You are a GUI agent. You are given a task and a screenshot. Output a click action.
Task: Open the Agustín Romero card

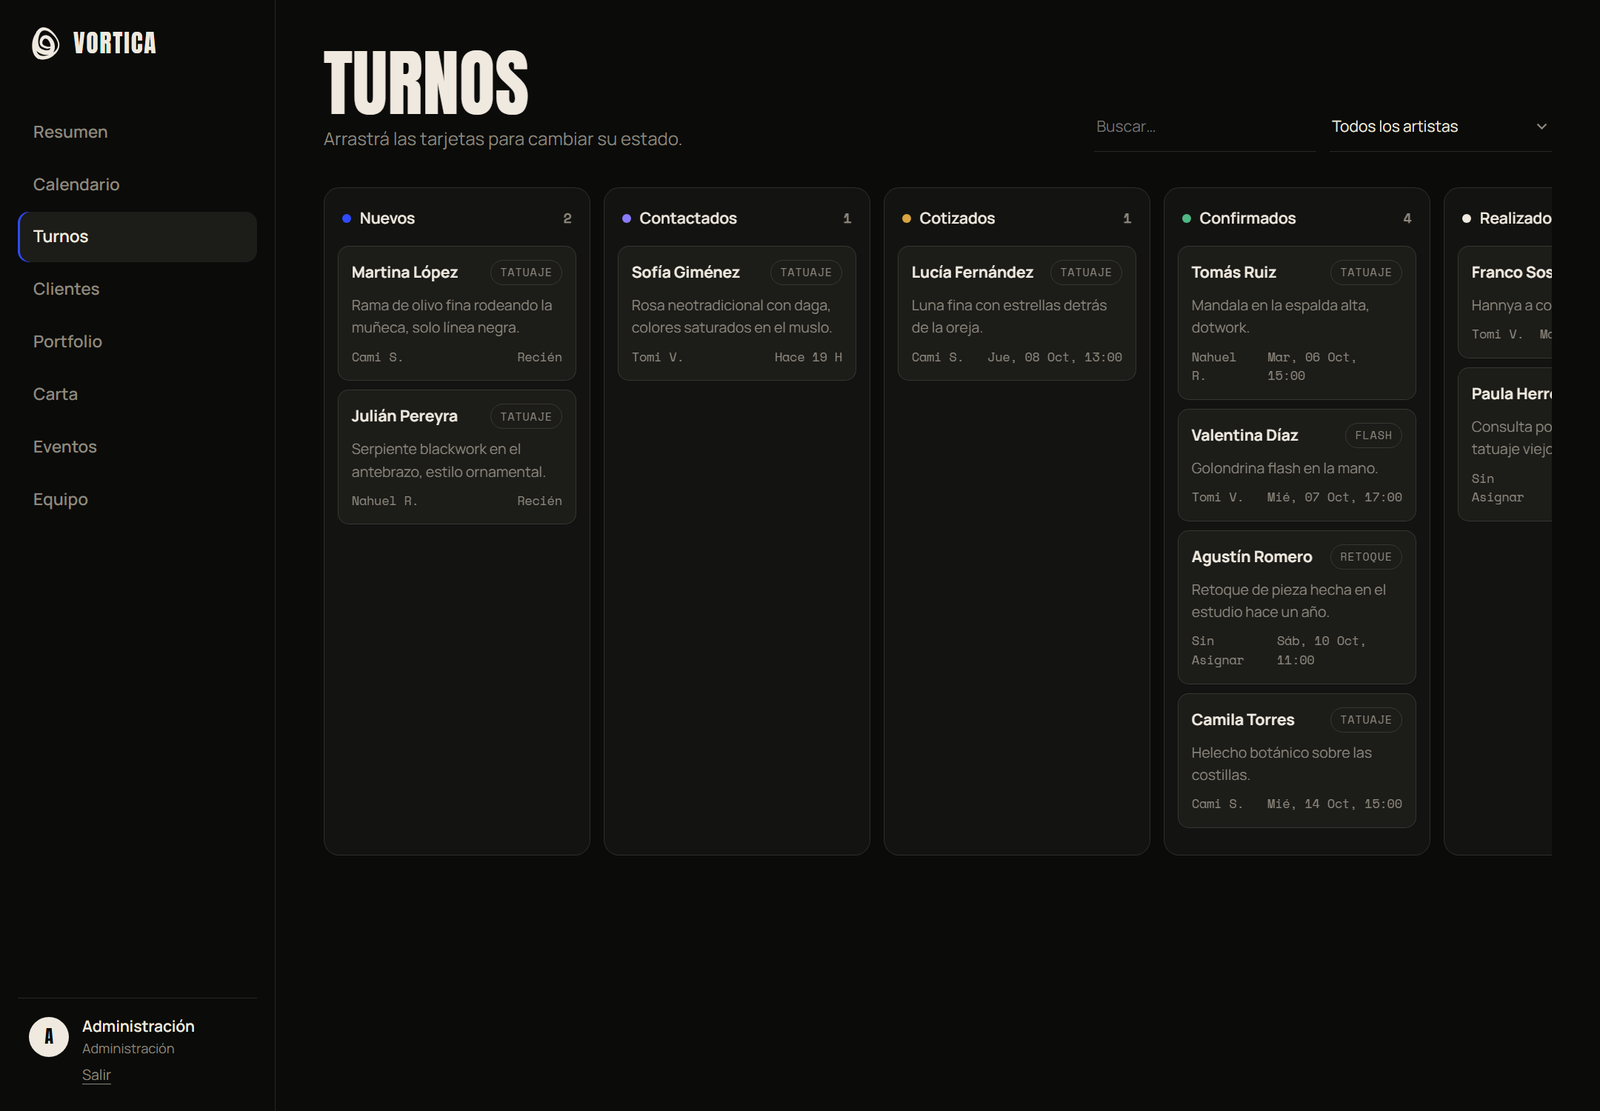click(1297, 607)
